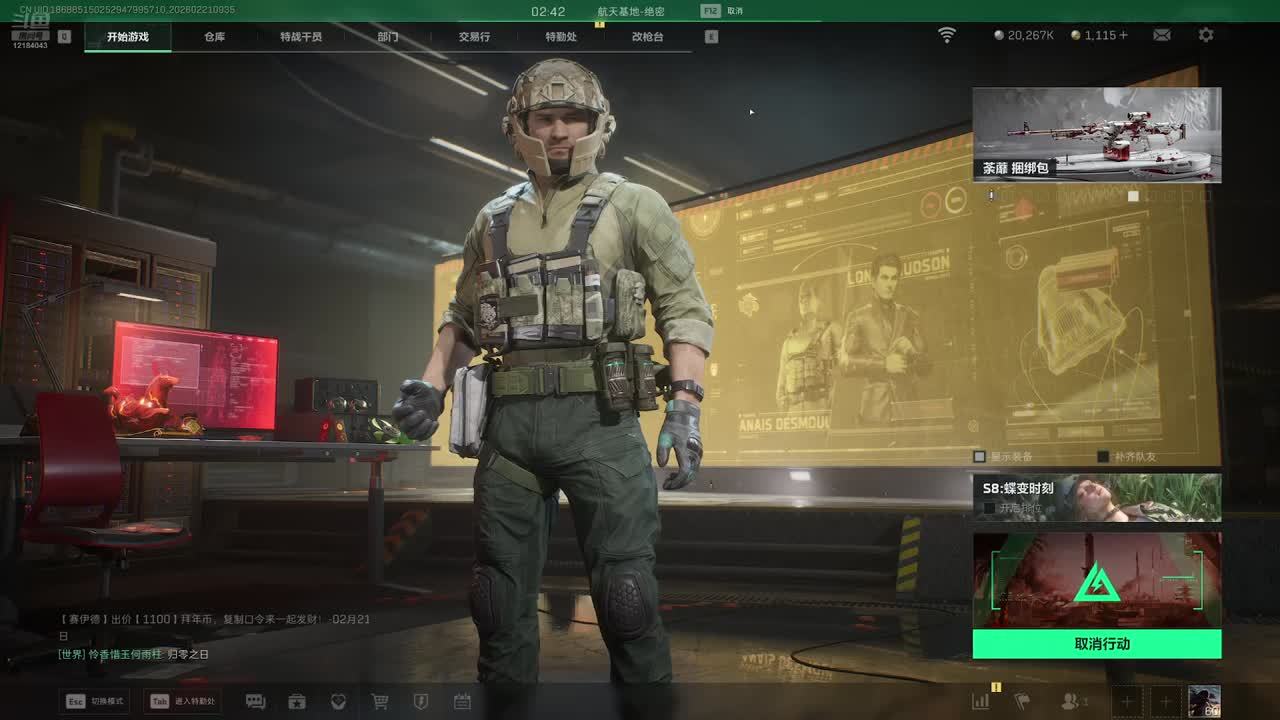Click the first empty teammate invite slot
The height and width of the screenshot is (720, 1280).
pos(1126,702)
